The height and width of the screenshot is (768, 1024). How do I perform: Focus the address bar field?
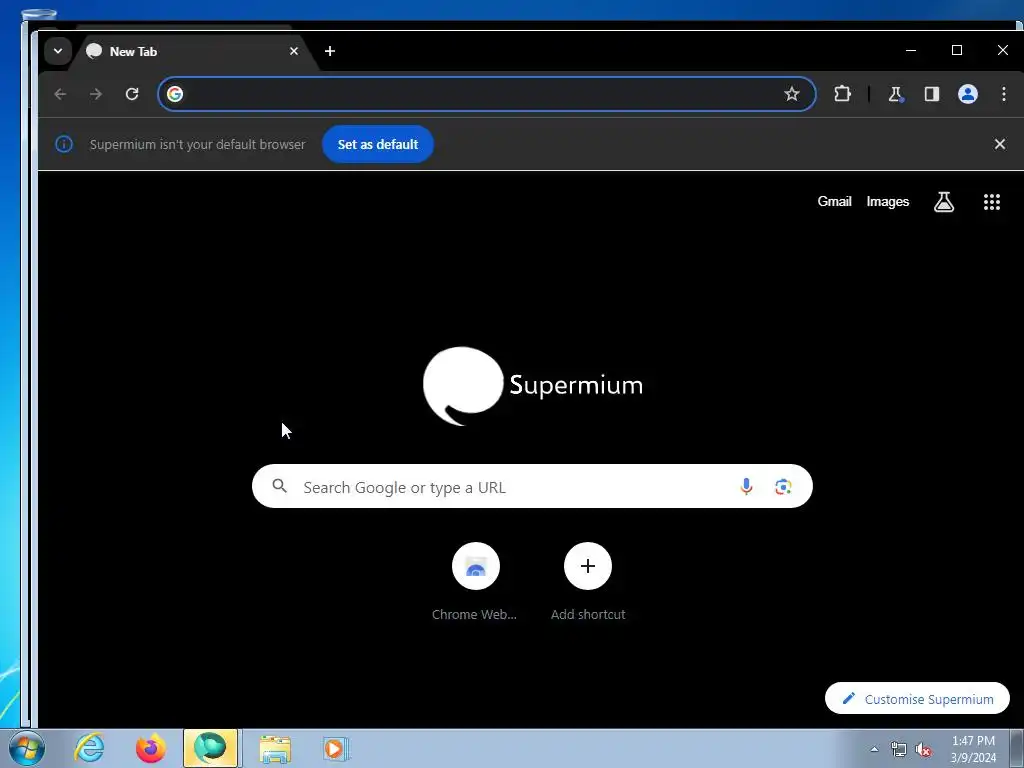[x=487, y=94]
